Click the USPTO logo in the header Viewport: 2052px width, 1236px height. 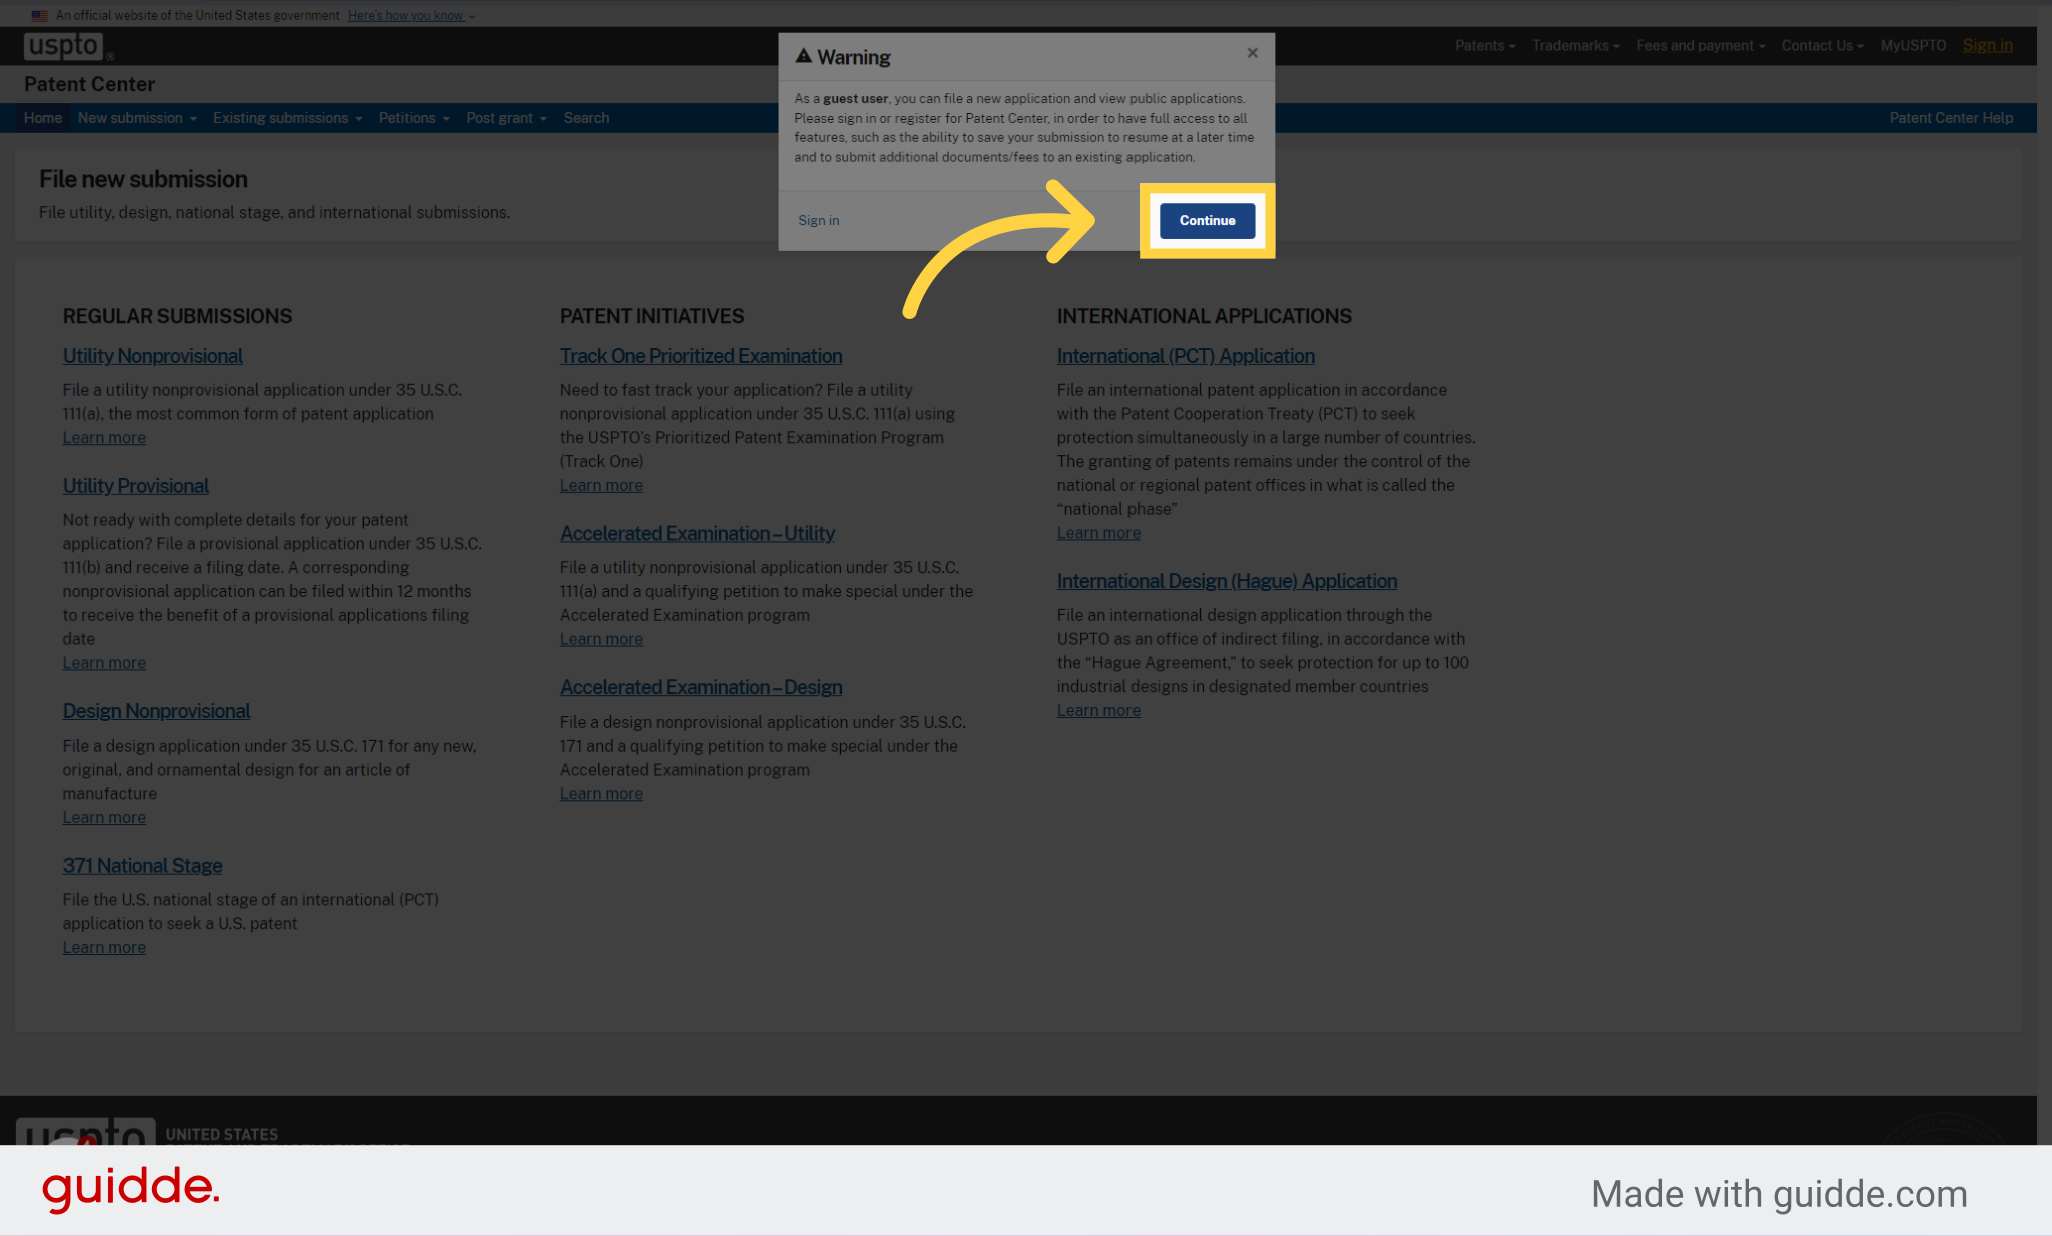click(65, 45)
